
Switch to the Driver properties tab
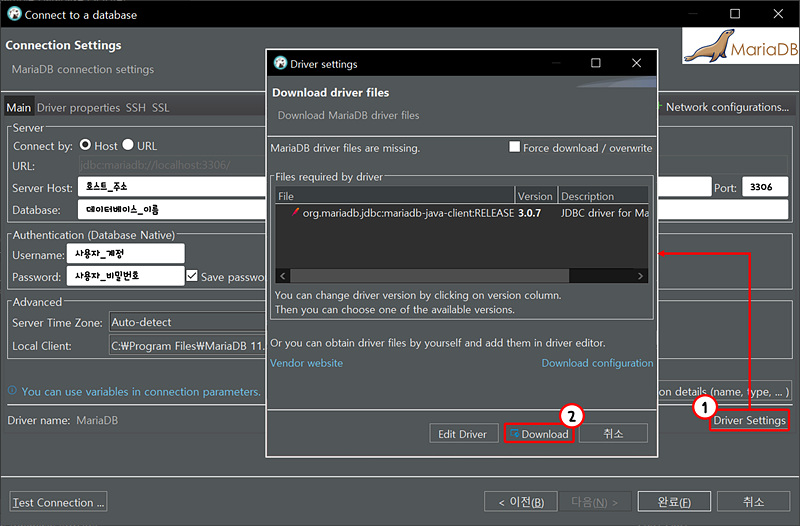(x=78, y=108)
